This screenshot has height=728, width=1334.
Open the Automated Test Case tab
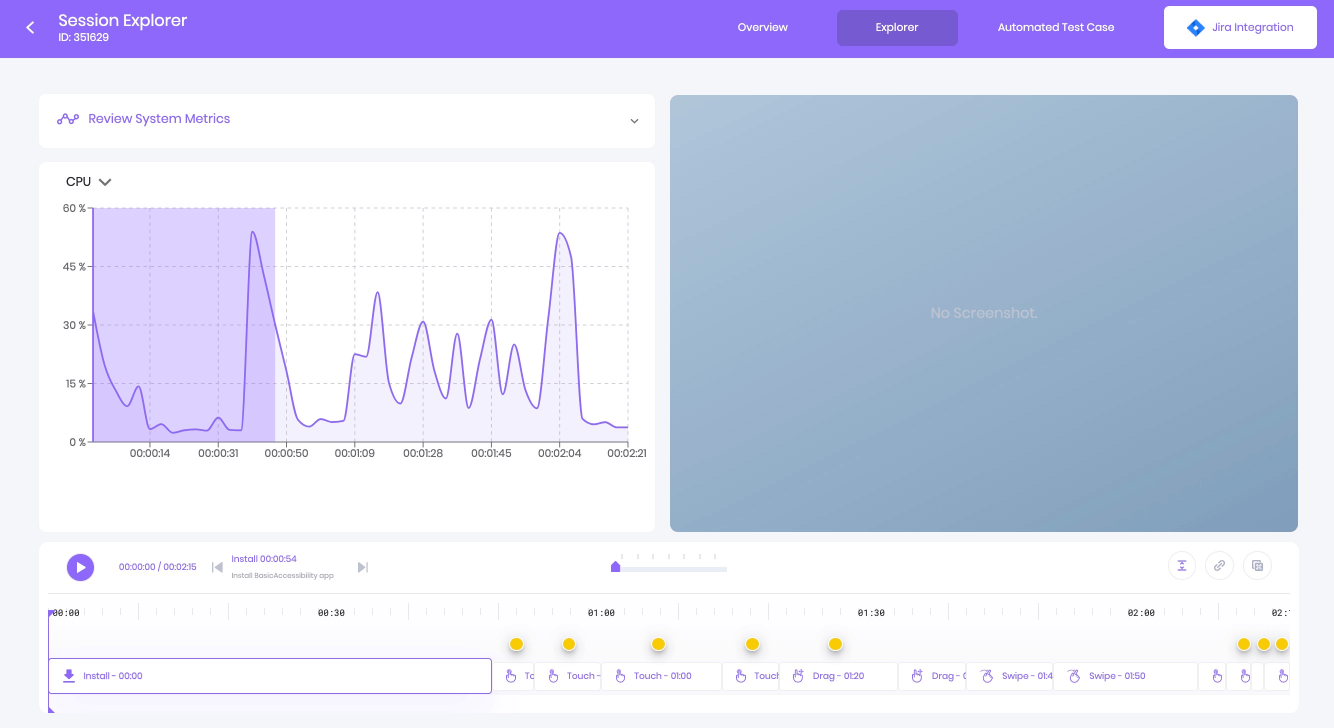tap(1056, 28)
